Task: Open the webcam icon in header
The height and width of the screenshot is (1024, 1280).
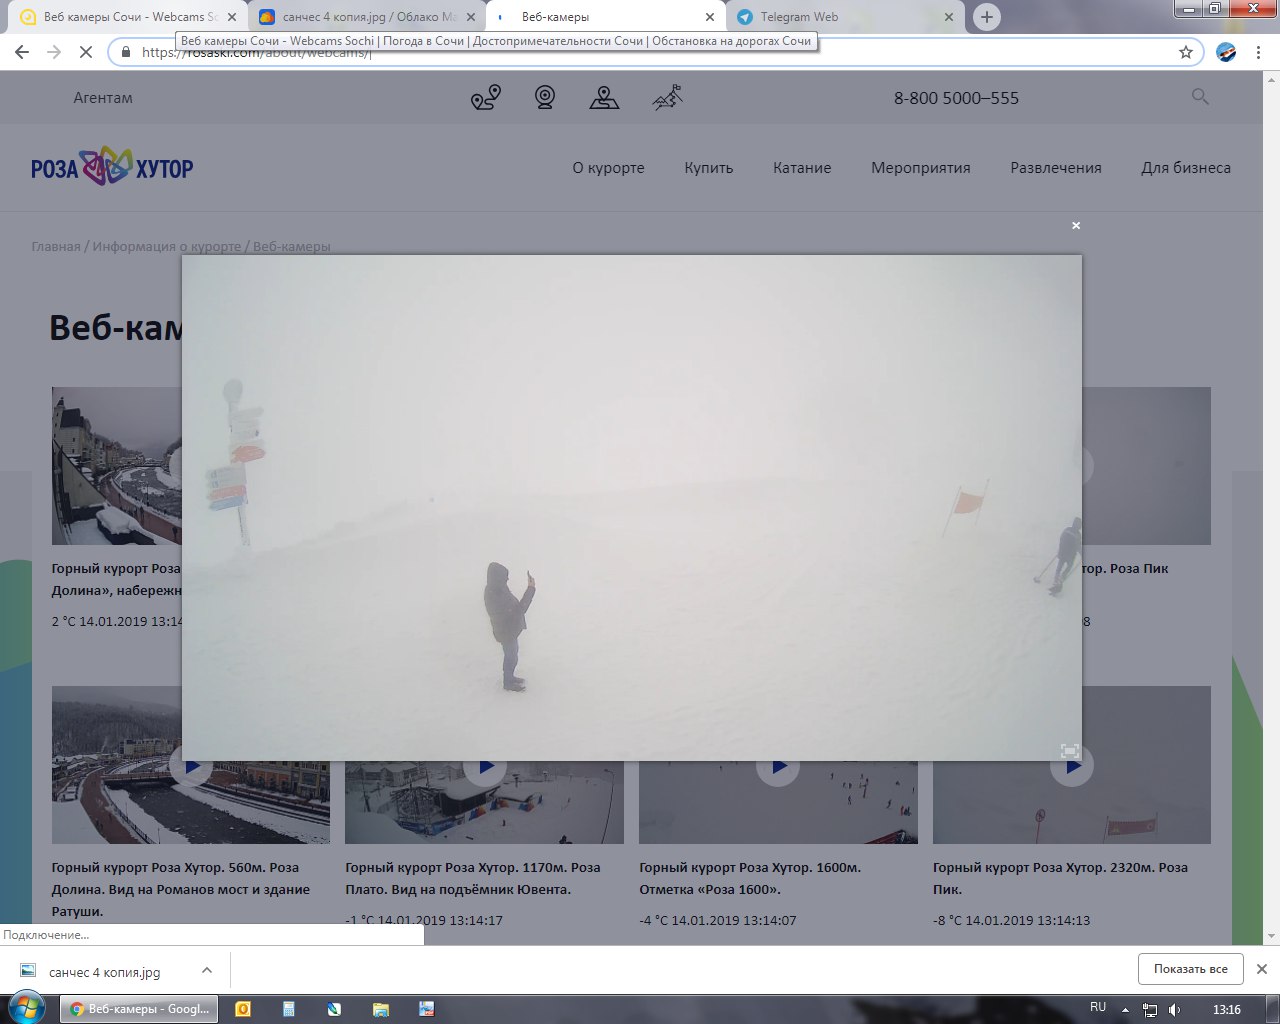Action: (544, 97)
